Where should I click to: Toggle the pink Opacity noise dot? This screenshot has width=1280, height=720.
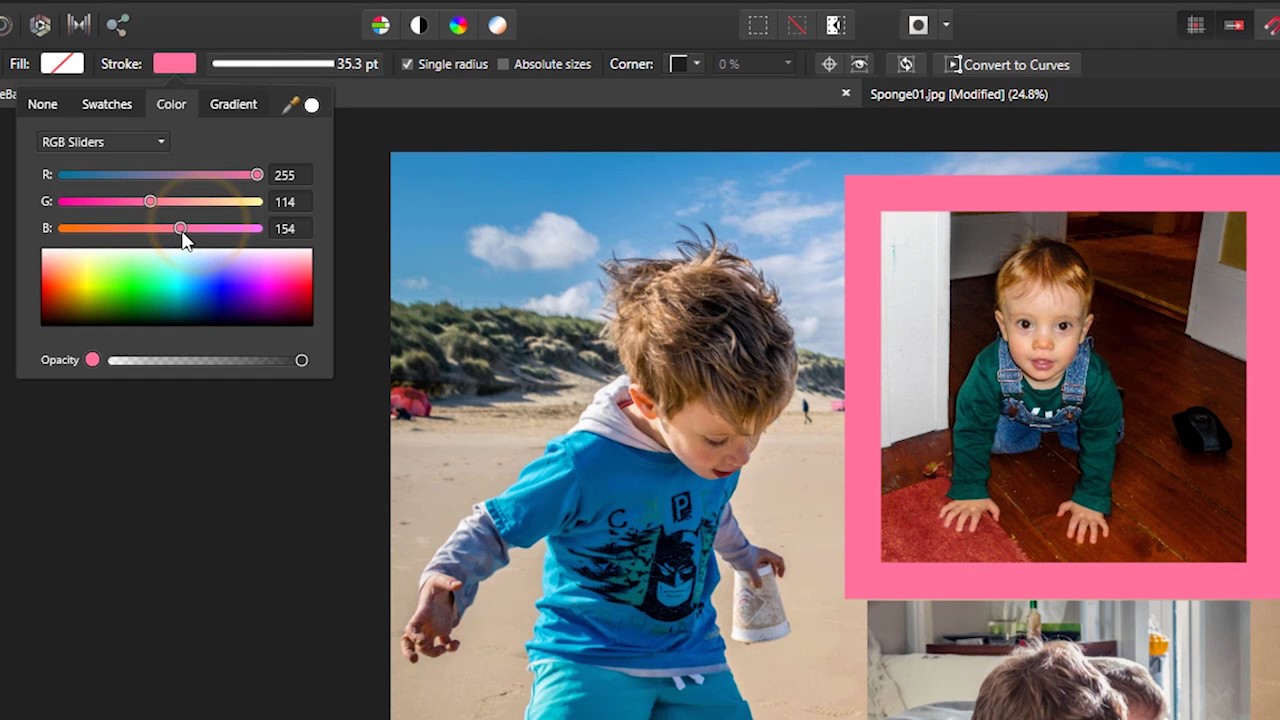(92, 360)
